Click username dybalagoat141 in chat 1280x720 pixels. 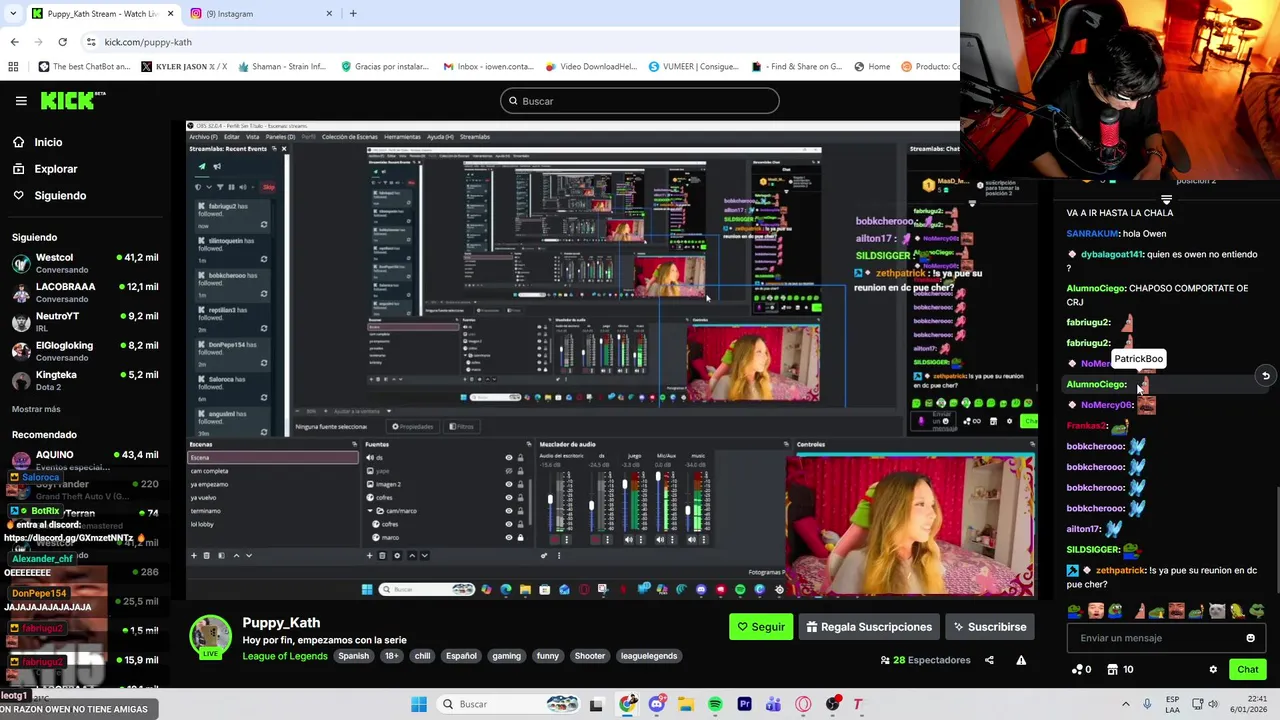1111,254
